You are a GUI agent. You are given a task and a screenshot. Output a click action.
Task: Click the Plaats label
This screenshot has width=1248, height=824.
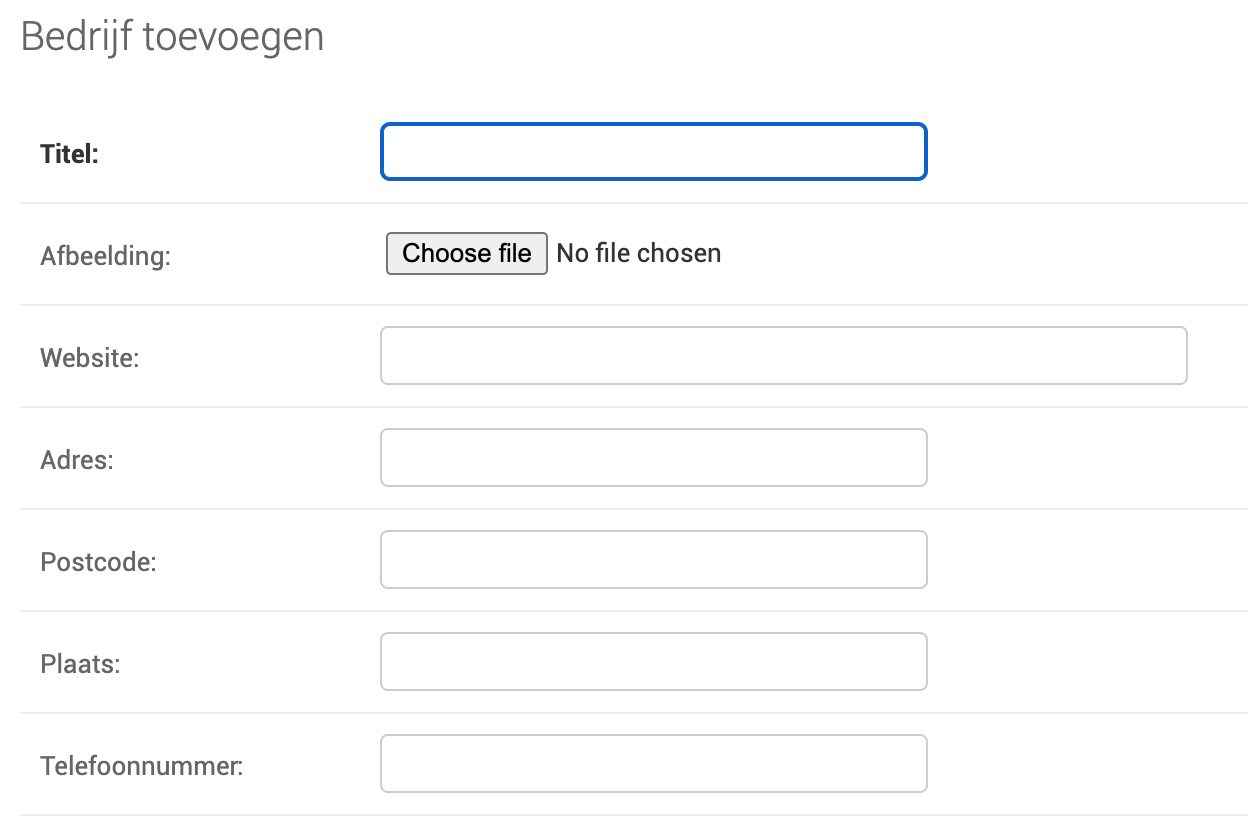point(80,664)
